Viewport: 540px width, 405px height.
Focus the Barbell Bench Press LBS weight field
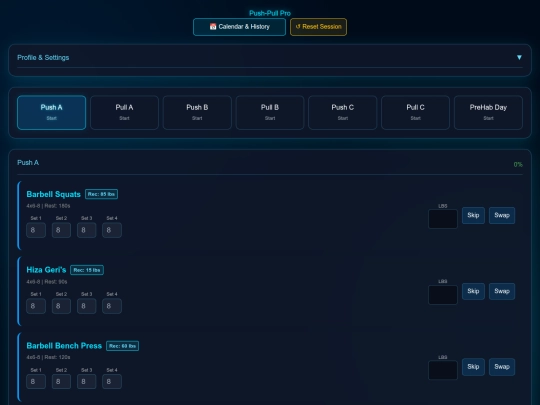click(443, 370)
